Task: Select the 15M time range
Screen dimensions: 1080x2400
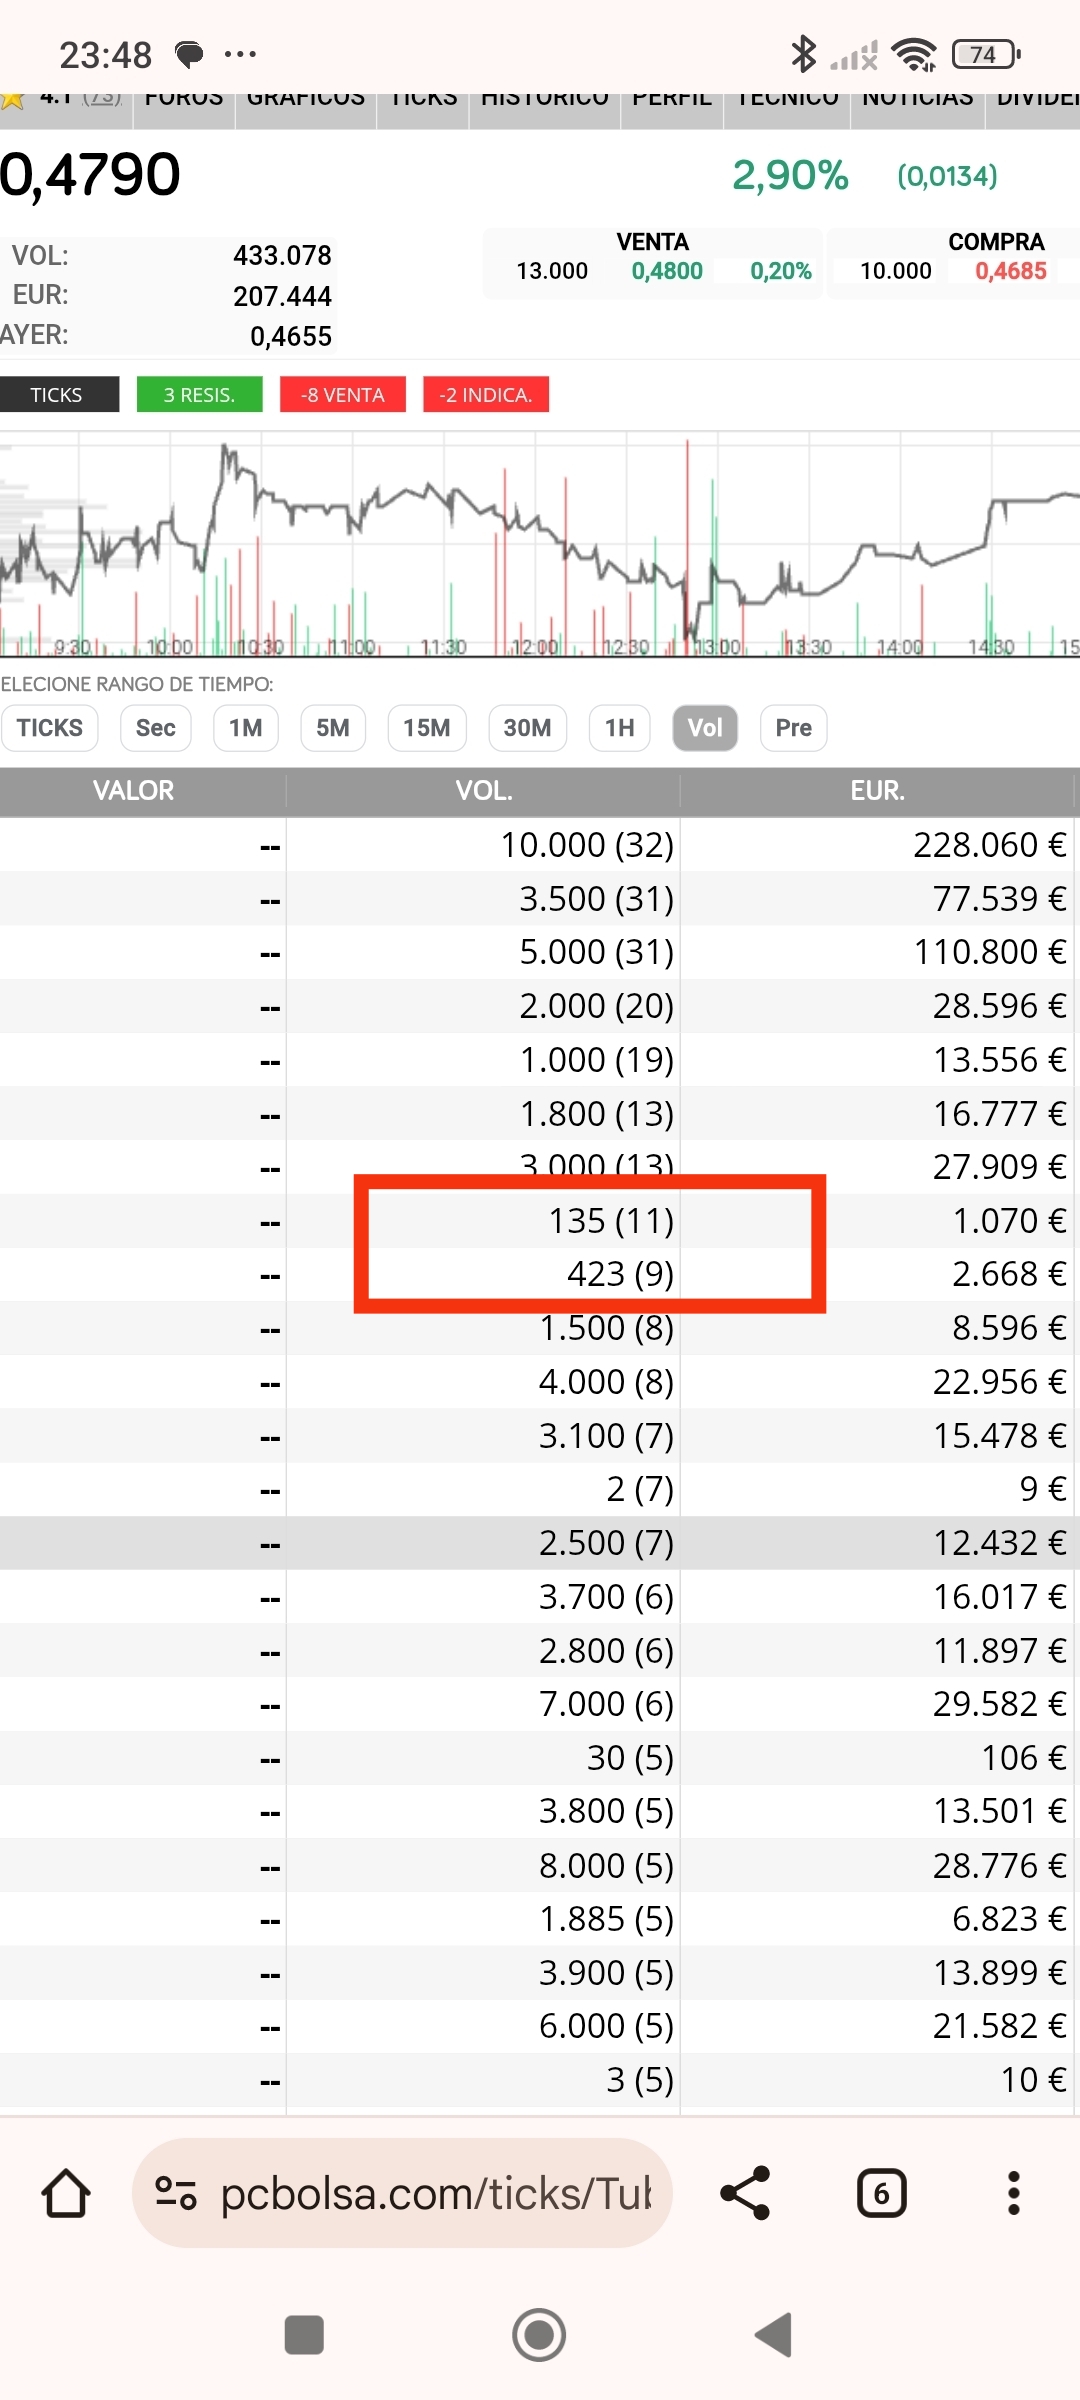Action: (427, 728)
